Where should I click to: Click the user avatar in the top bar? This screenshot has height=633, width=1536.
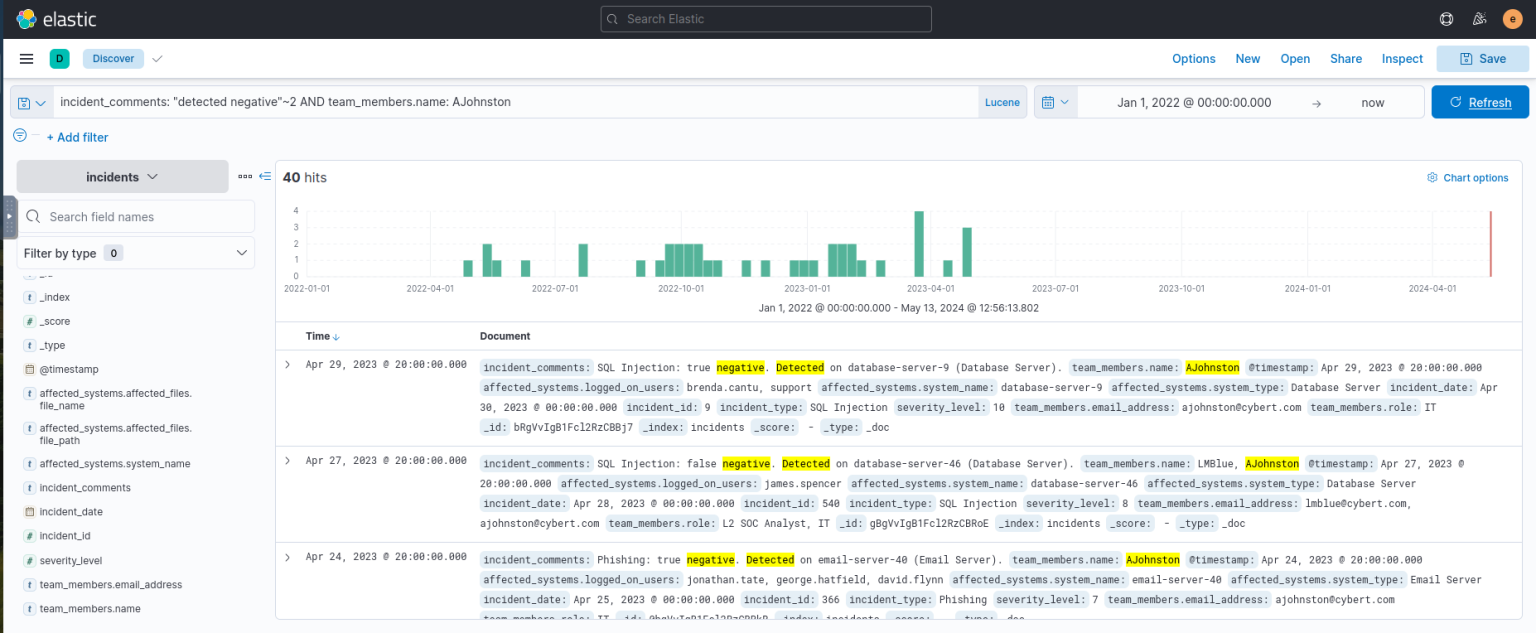click(1512, 18)
